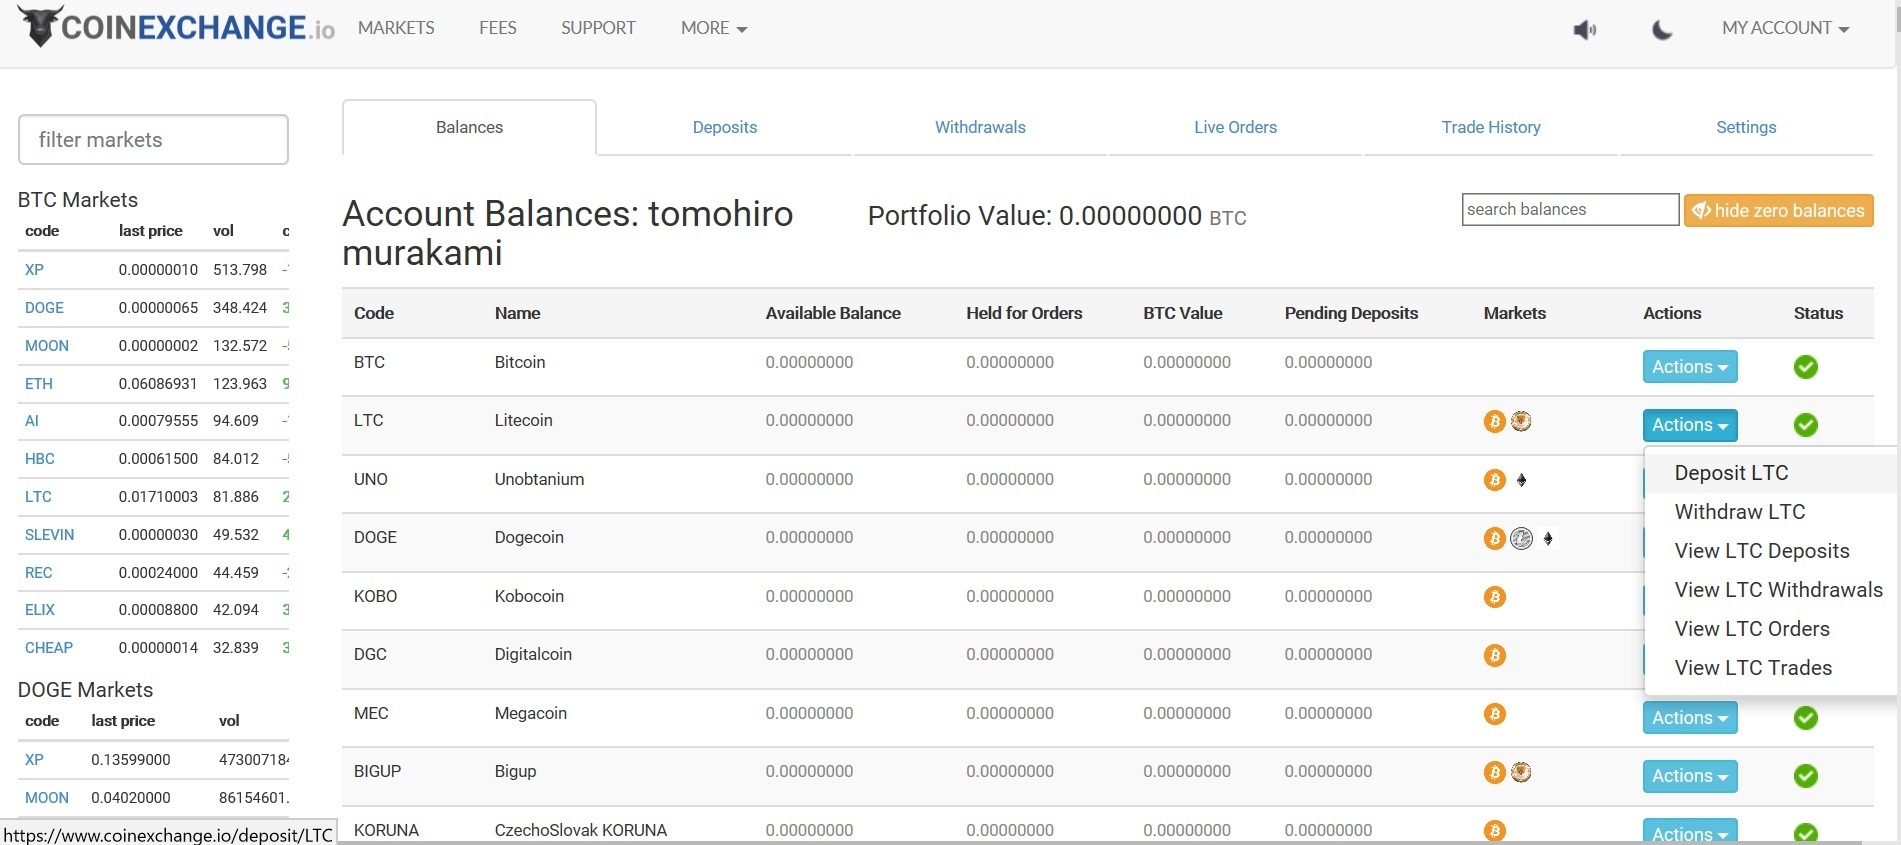Click the filter markets input field
1901x845 pixels.
coord(153,140)
